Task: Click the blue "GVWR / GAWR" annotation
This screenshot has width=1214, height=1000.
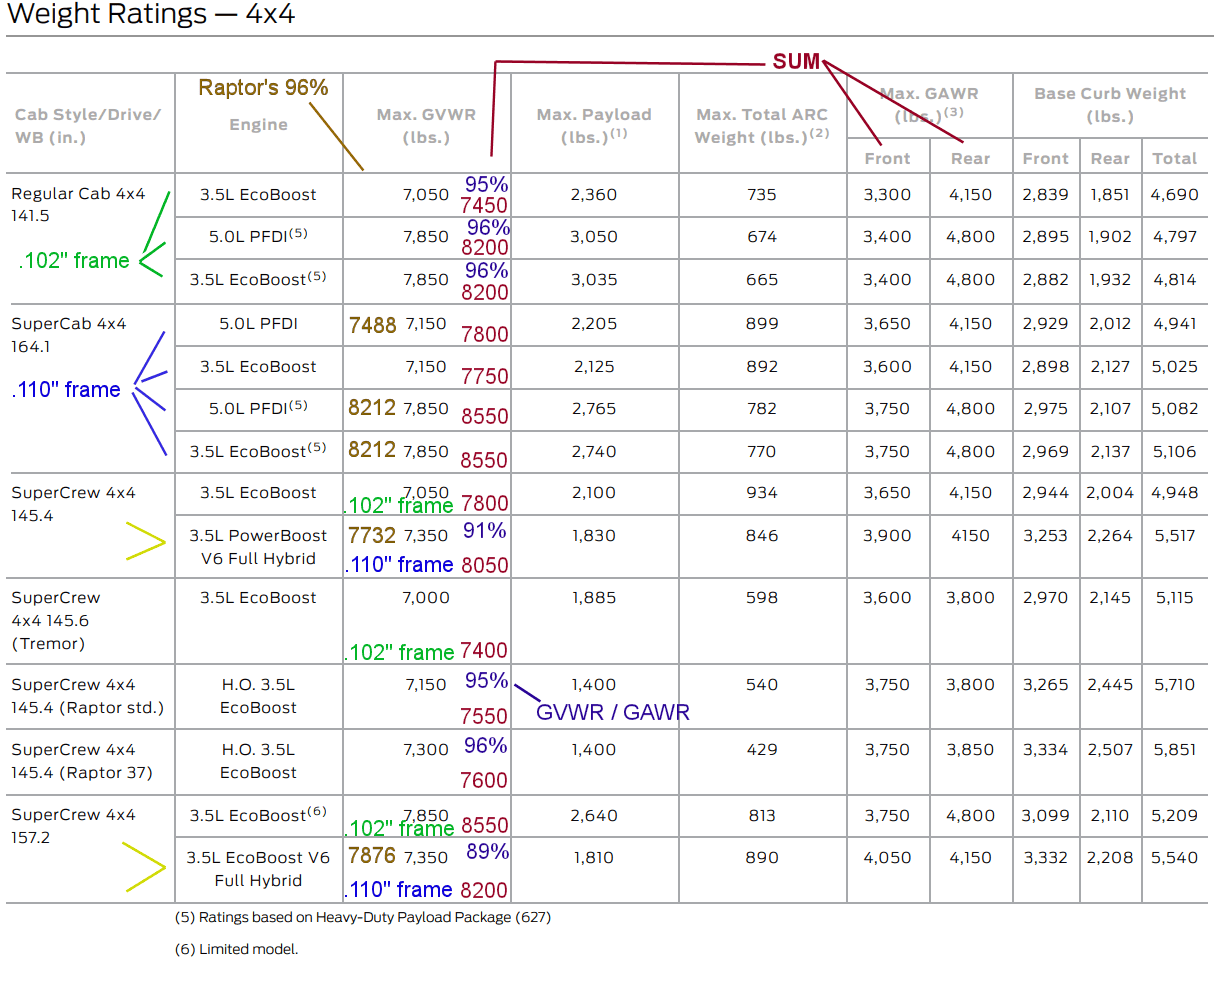Action: 613,713
